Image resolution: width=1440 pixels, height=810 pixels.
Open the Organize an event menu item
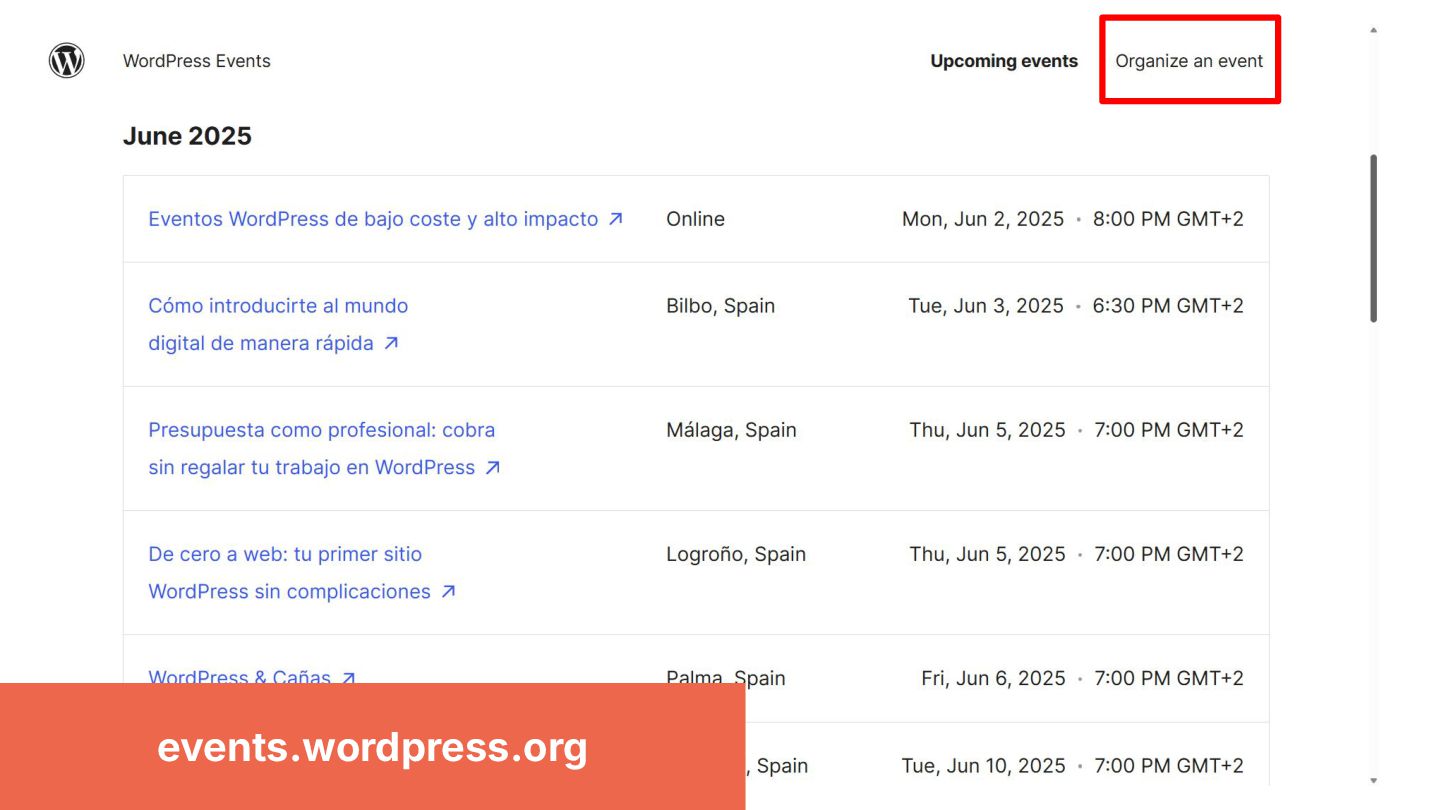(1189, 61)
